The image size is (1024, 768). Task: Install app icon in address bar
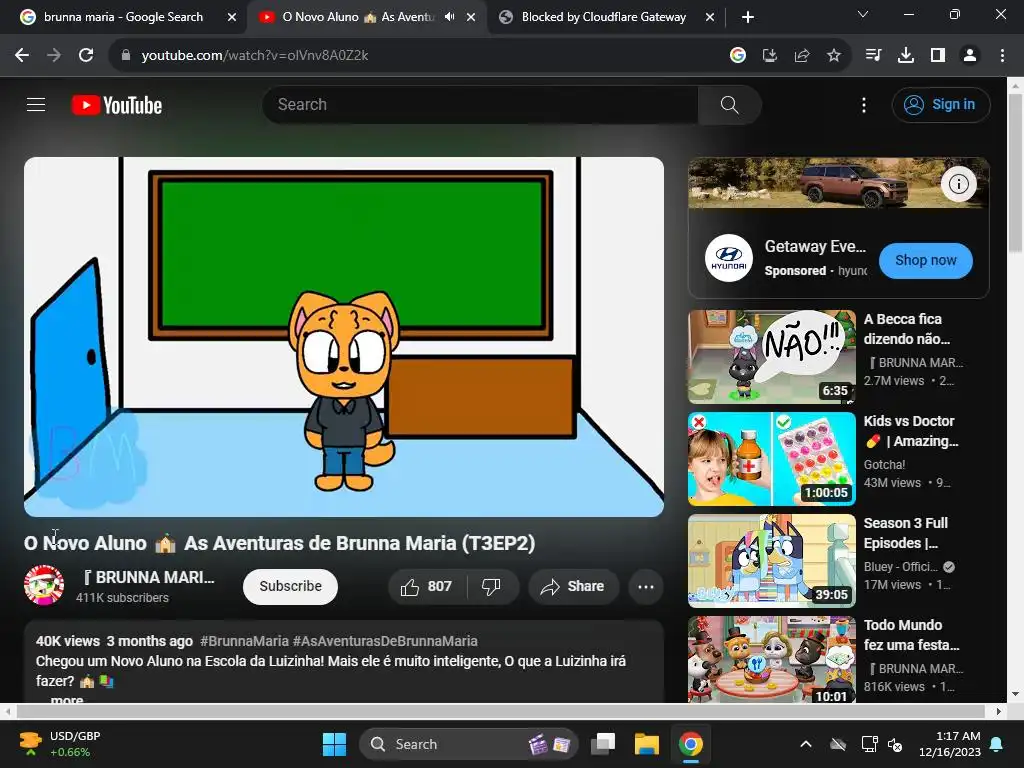coord(769,56)
